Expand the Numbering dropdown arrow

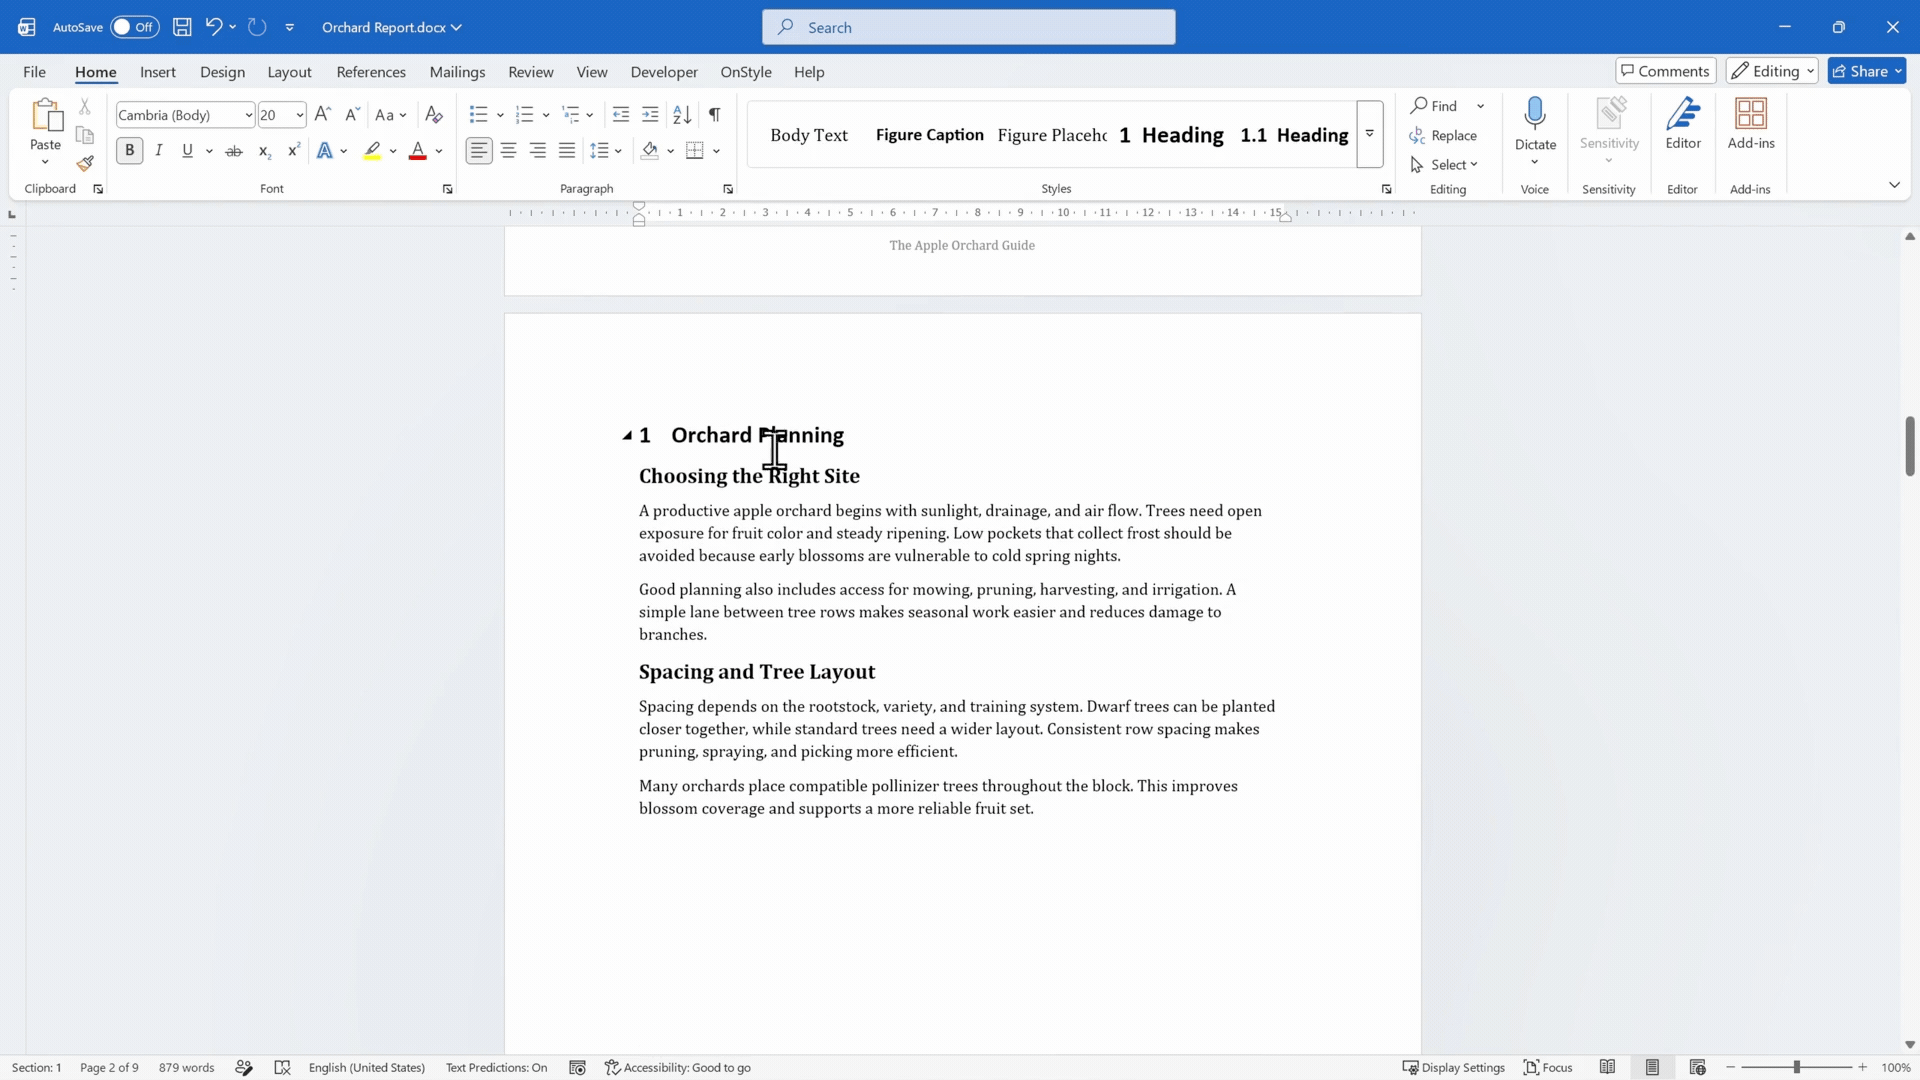(546, 115)
